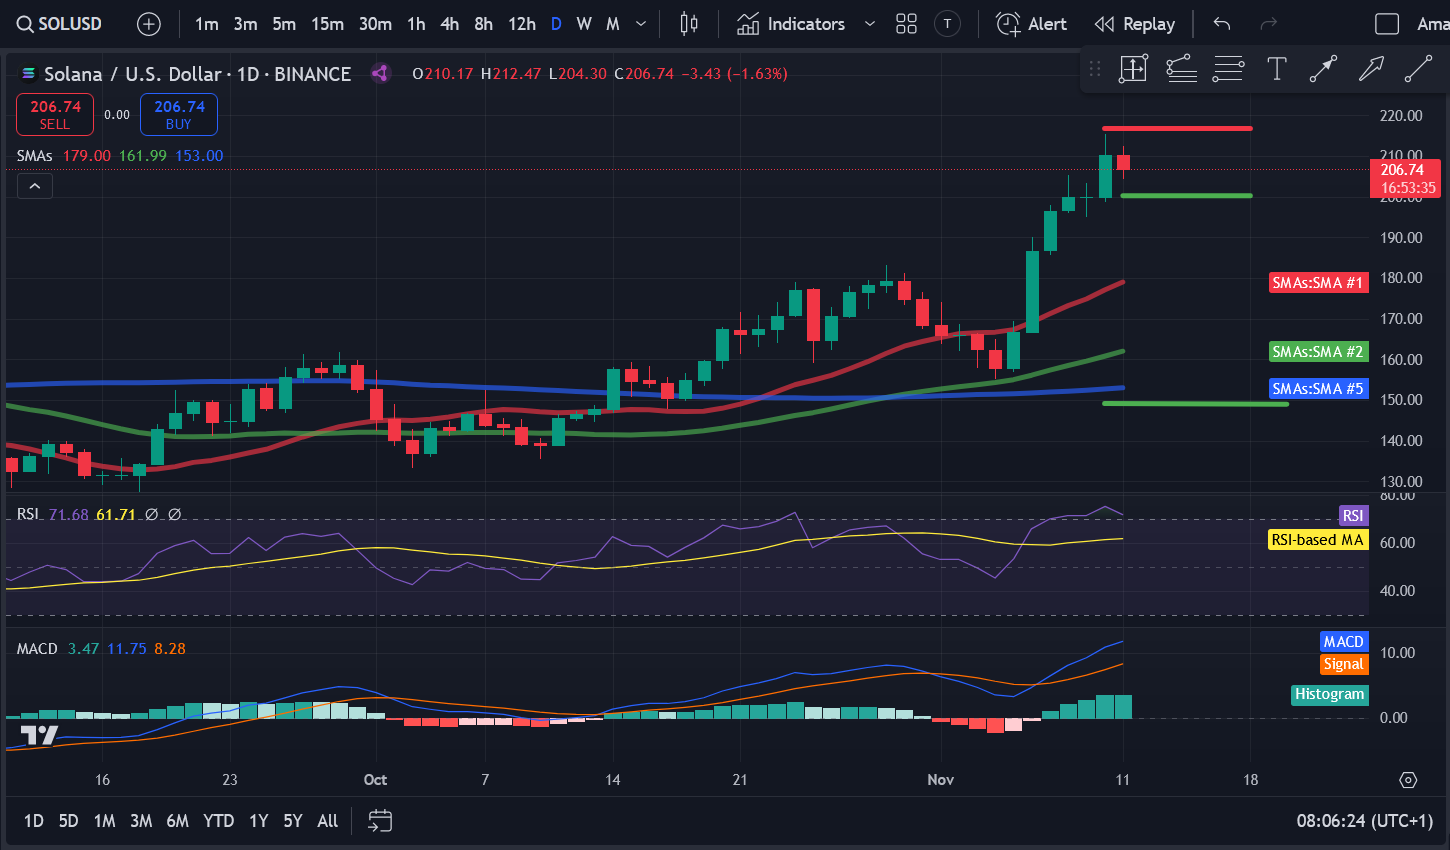Set range to YTD
1450x850 pixels.
pos(218,821)
